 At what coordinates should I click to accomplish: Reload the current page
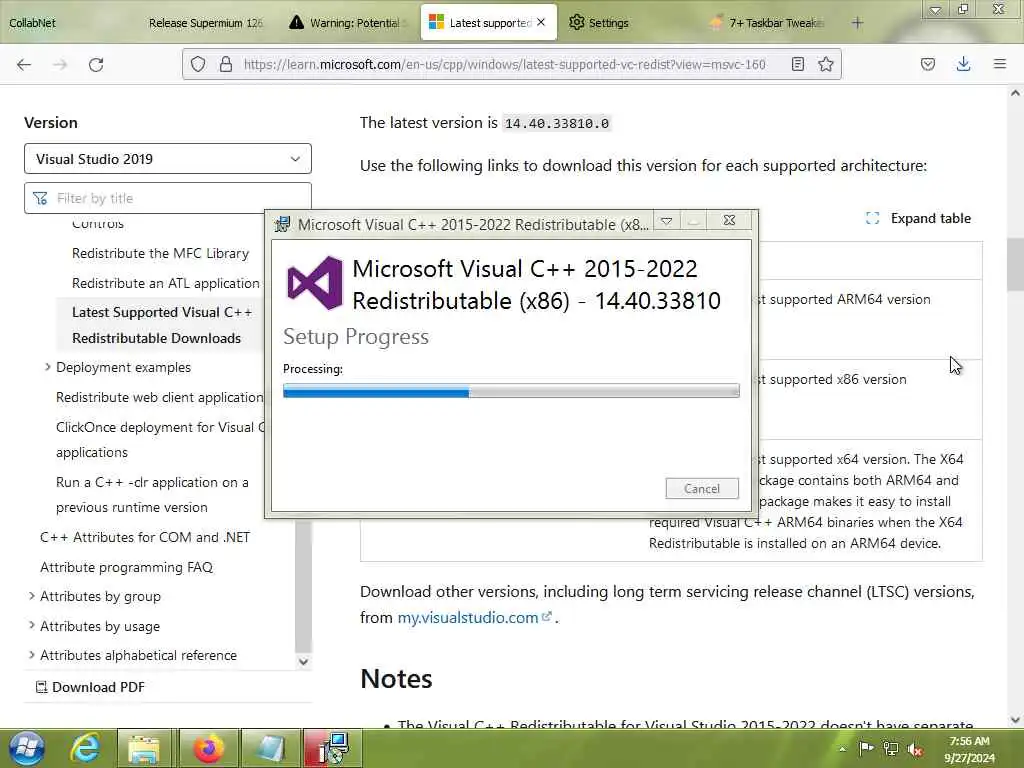[96, 65]
